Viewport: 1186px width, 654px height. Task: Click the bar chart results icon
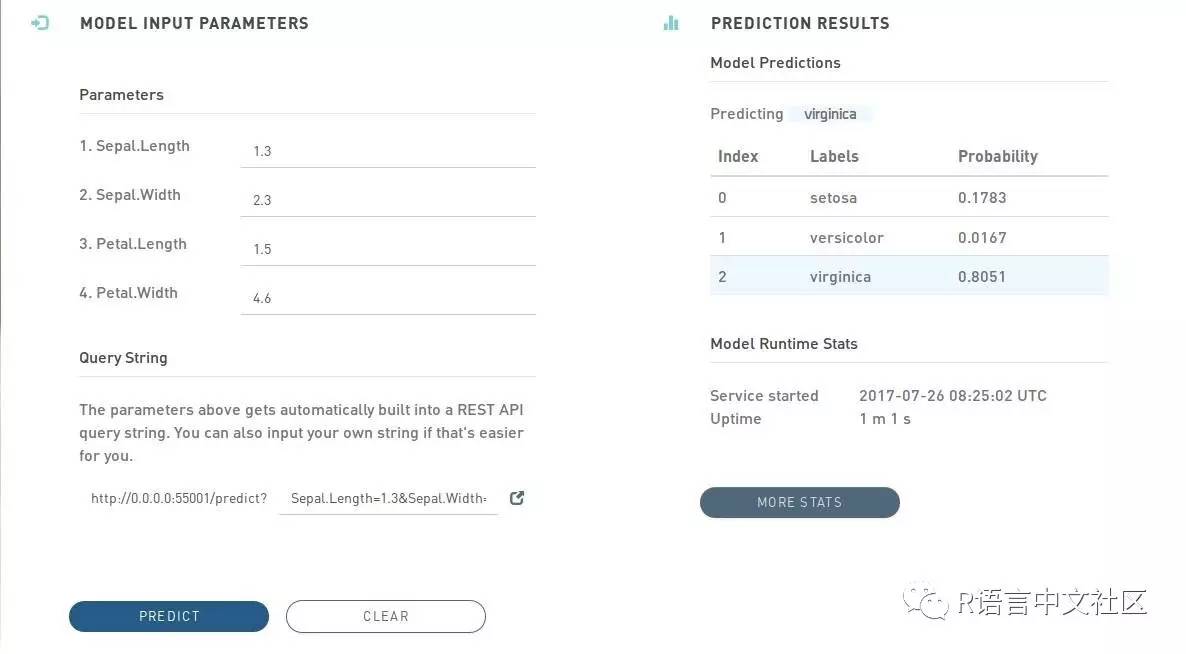coord(671,23)
